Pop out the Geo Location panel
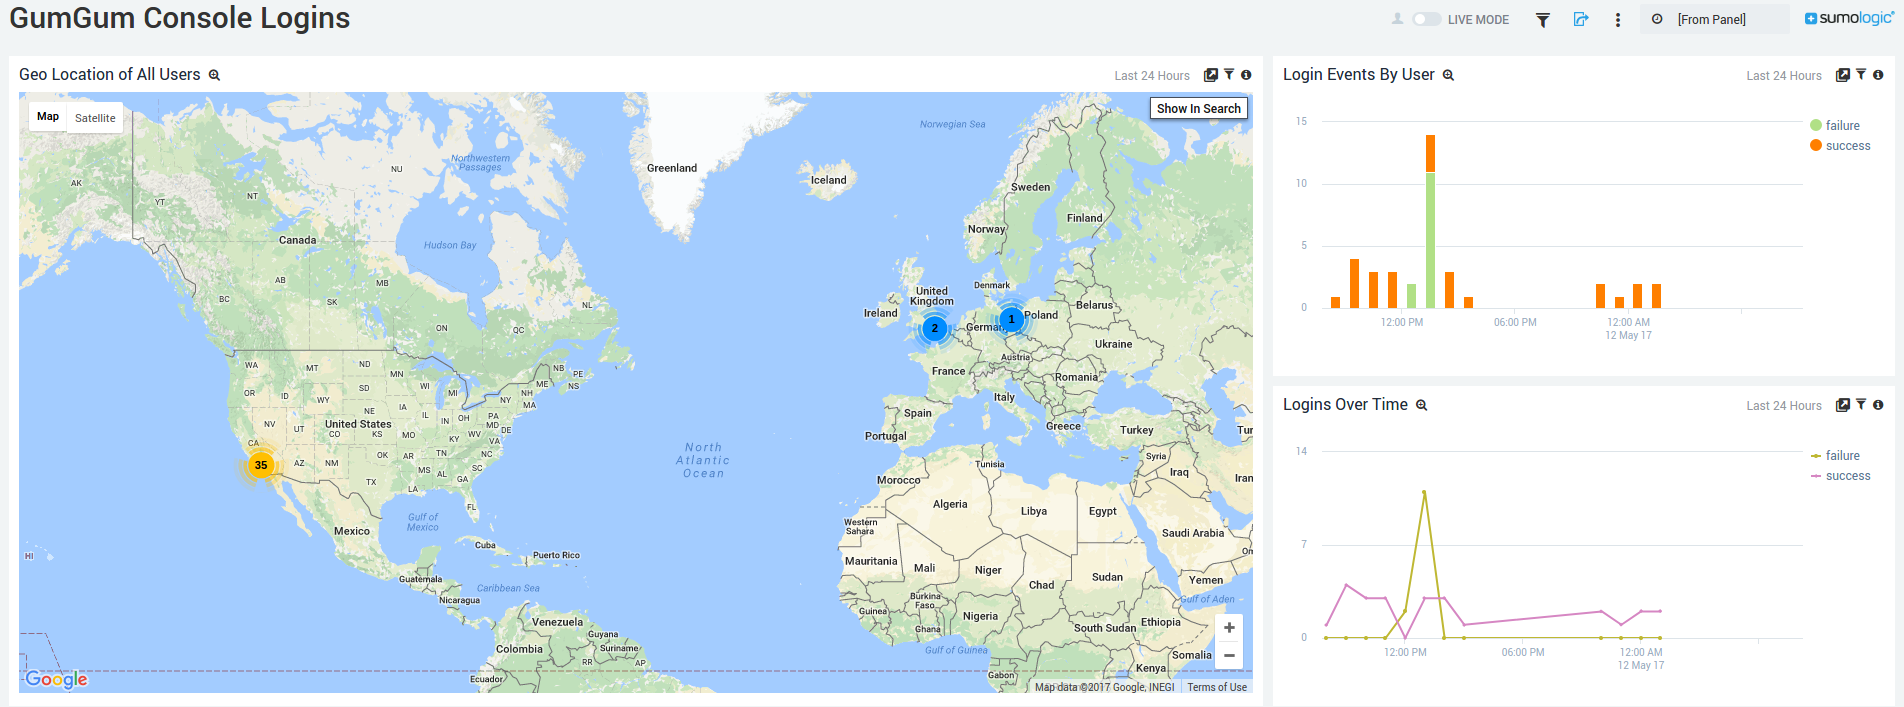The image size is (1904, 707). (1211, 75)
